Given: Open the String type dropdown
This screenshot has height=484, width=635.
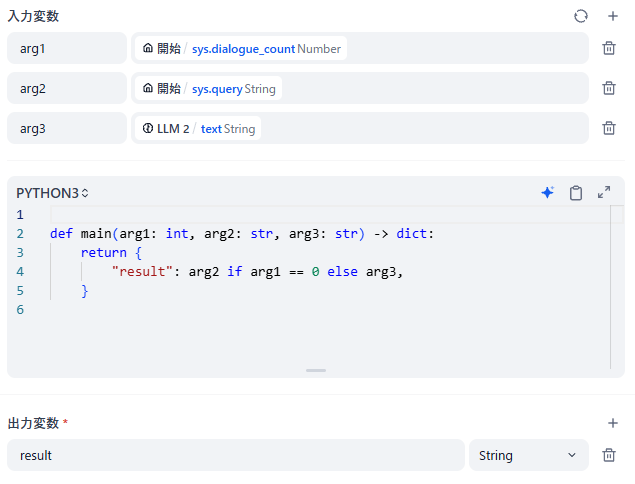Looking at the screenshot, I should [527, 455].
